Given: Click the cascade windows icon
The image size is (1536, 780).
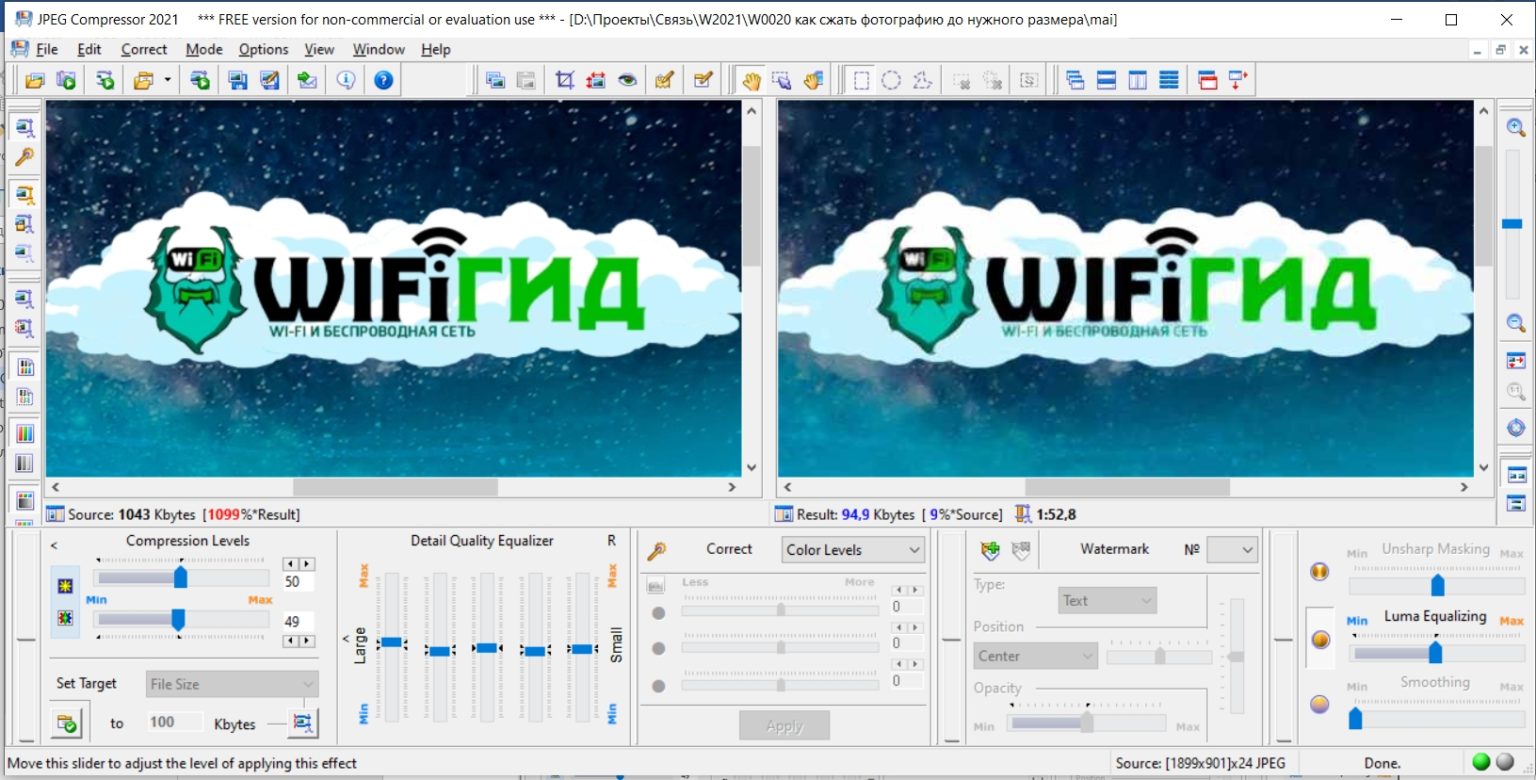Looking at the screenshot, I should [1075, 81].
